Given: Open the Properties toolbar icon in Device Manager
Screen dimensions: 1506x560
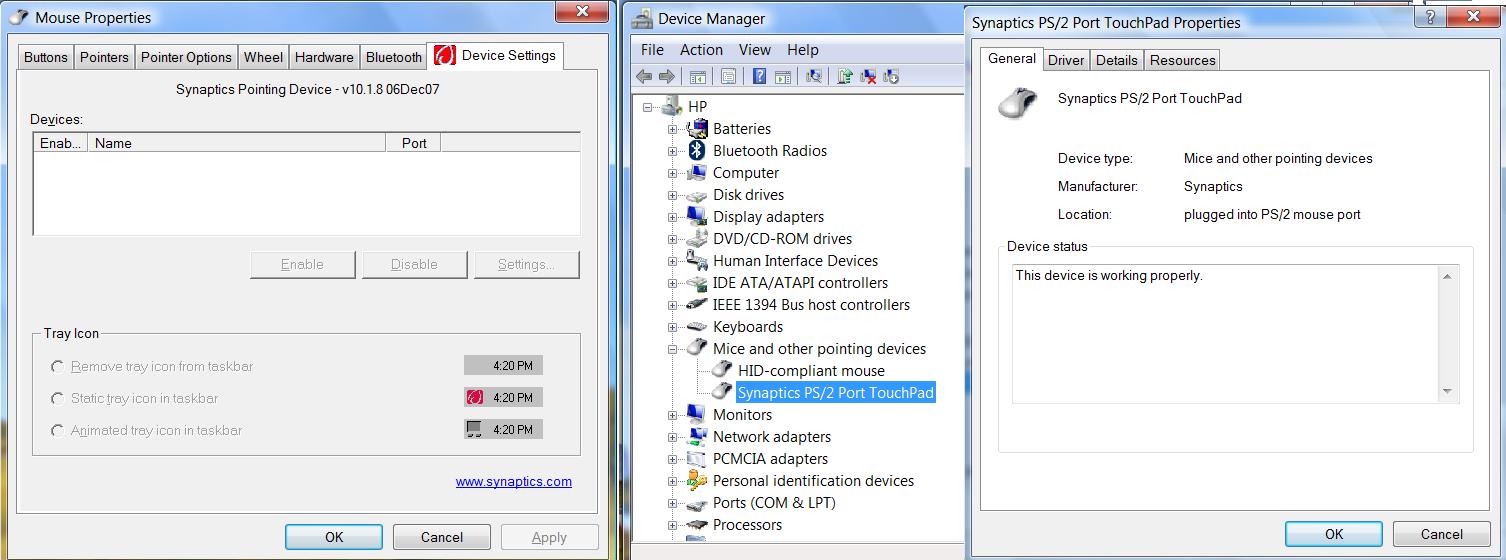Looking at the screenshot, I should (728, 76).
